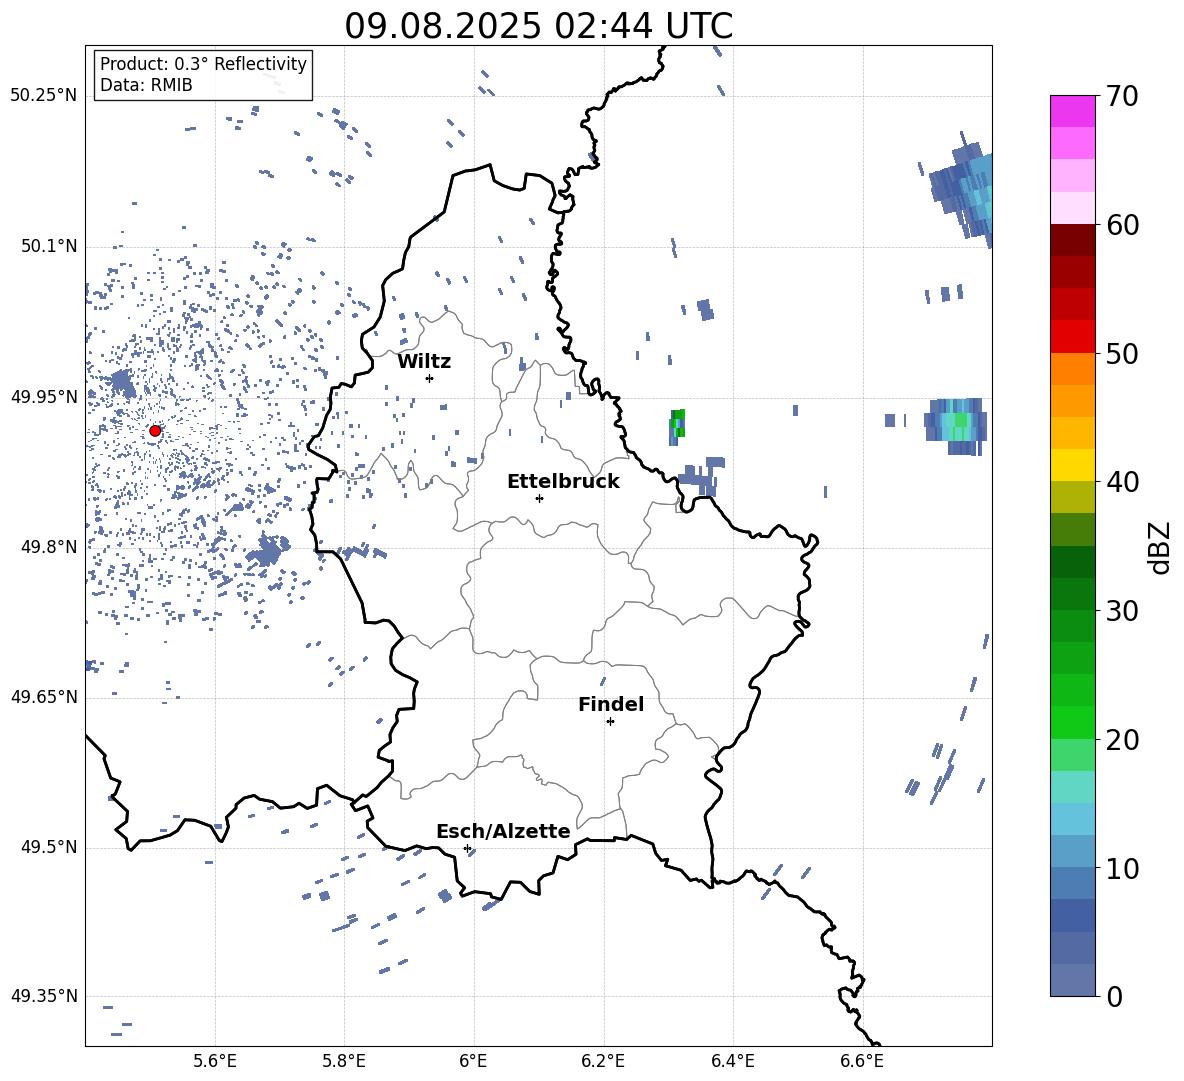Click the 6°E longitude label
Image resolution: width=1184 pixels, height=1081 pixels.
[473, 1061]
